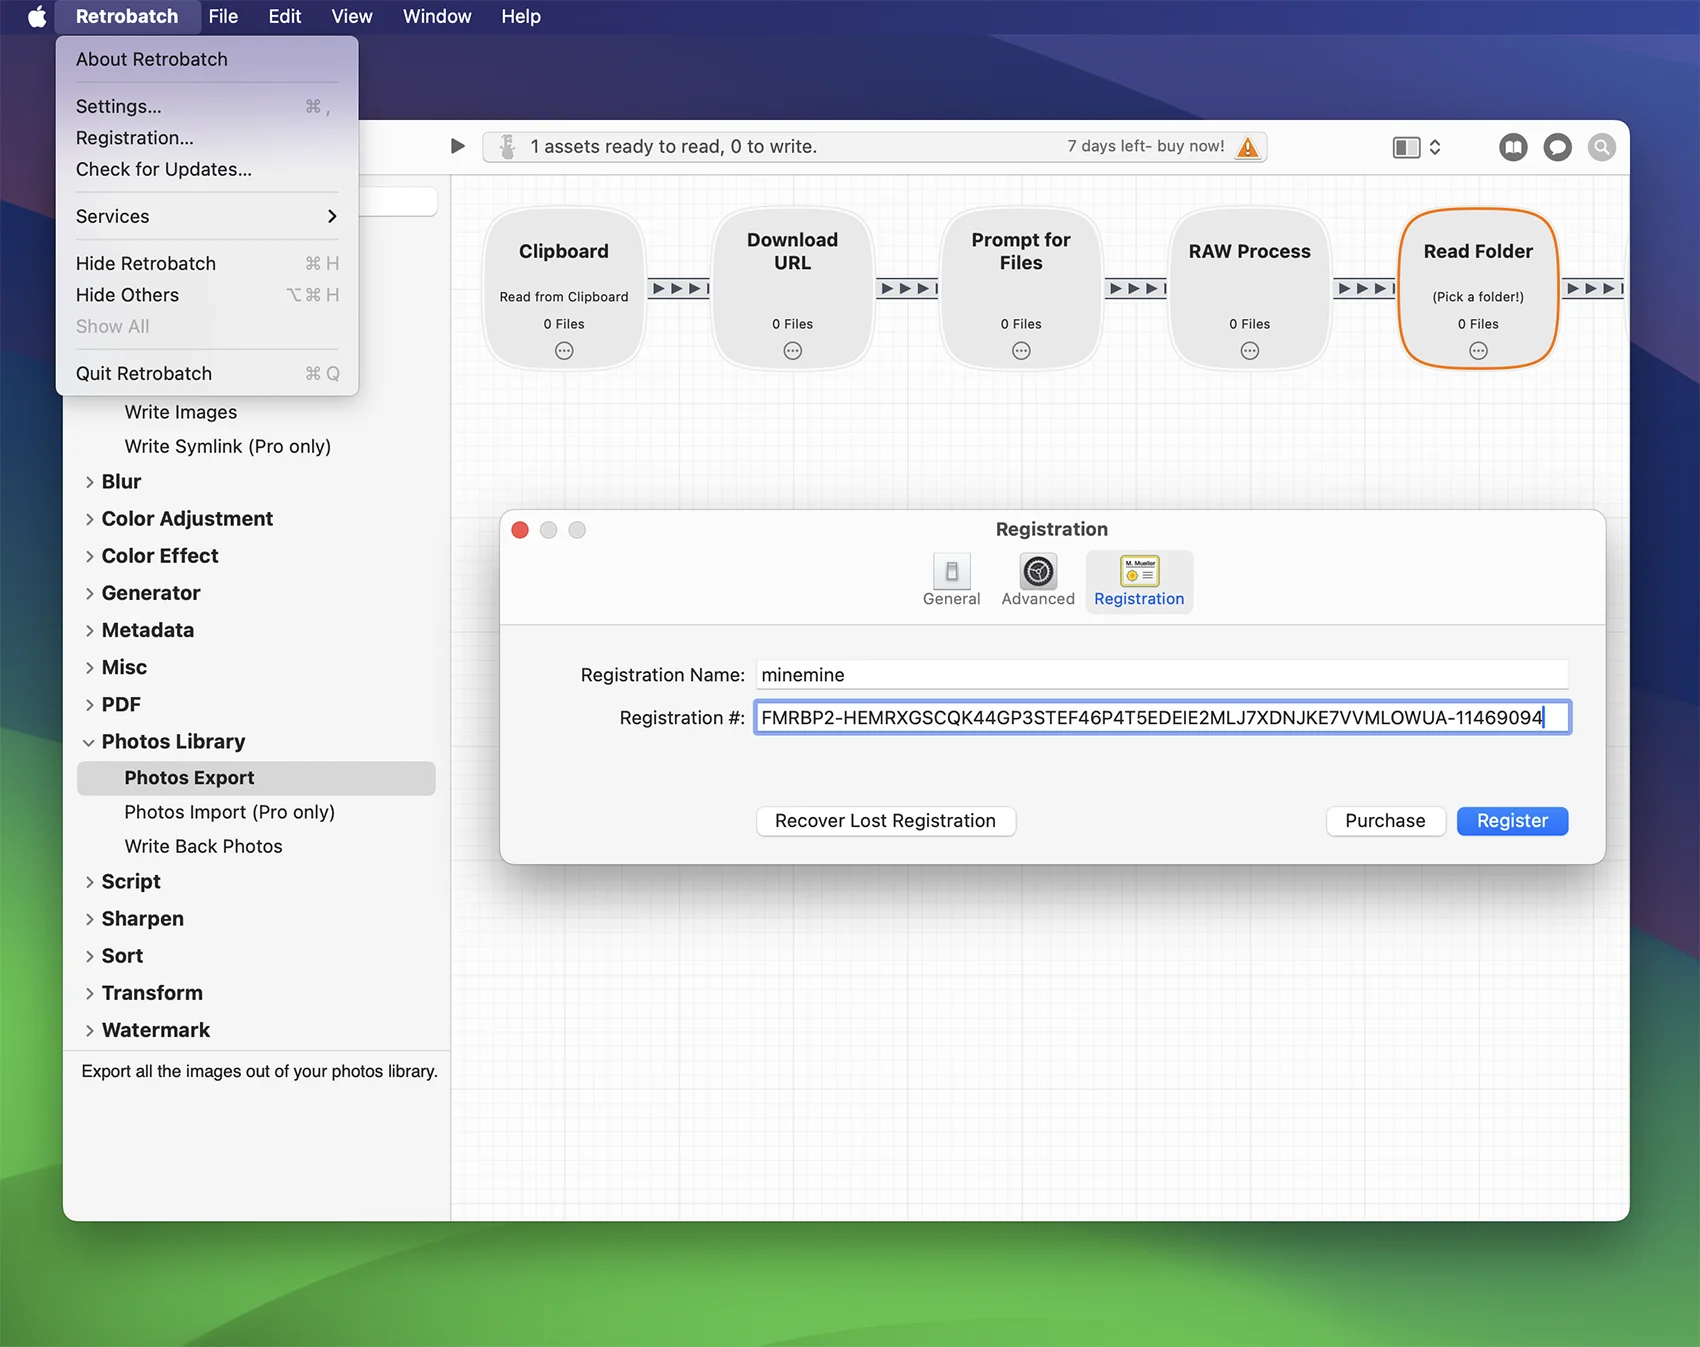1700x1347 pixels.
Task: Open options circle on Download URL node
Action: coord(793,351)
